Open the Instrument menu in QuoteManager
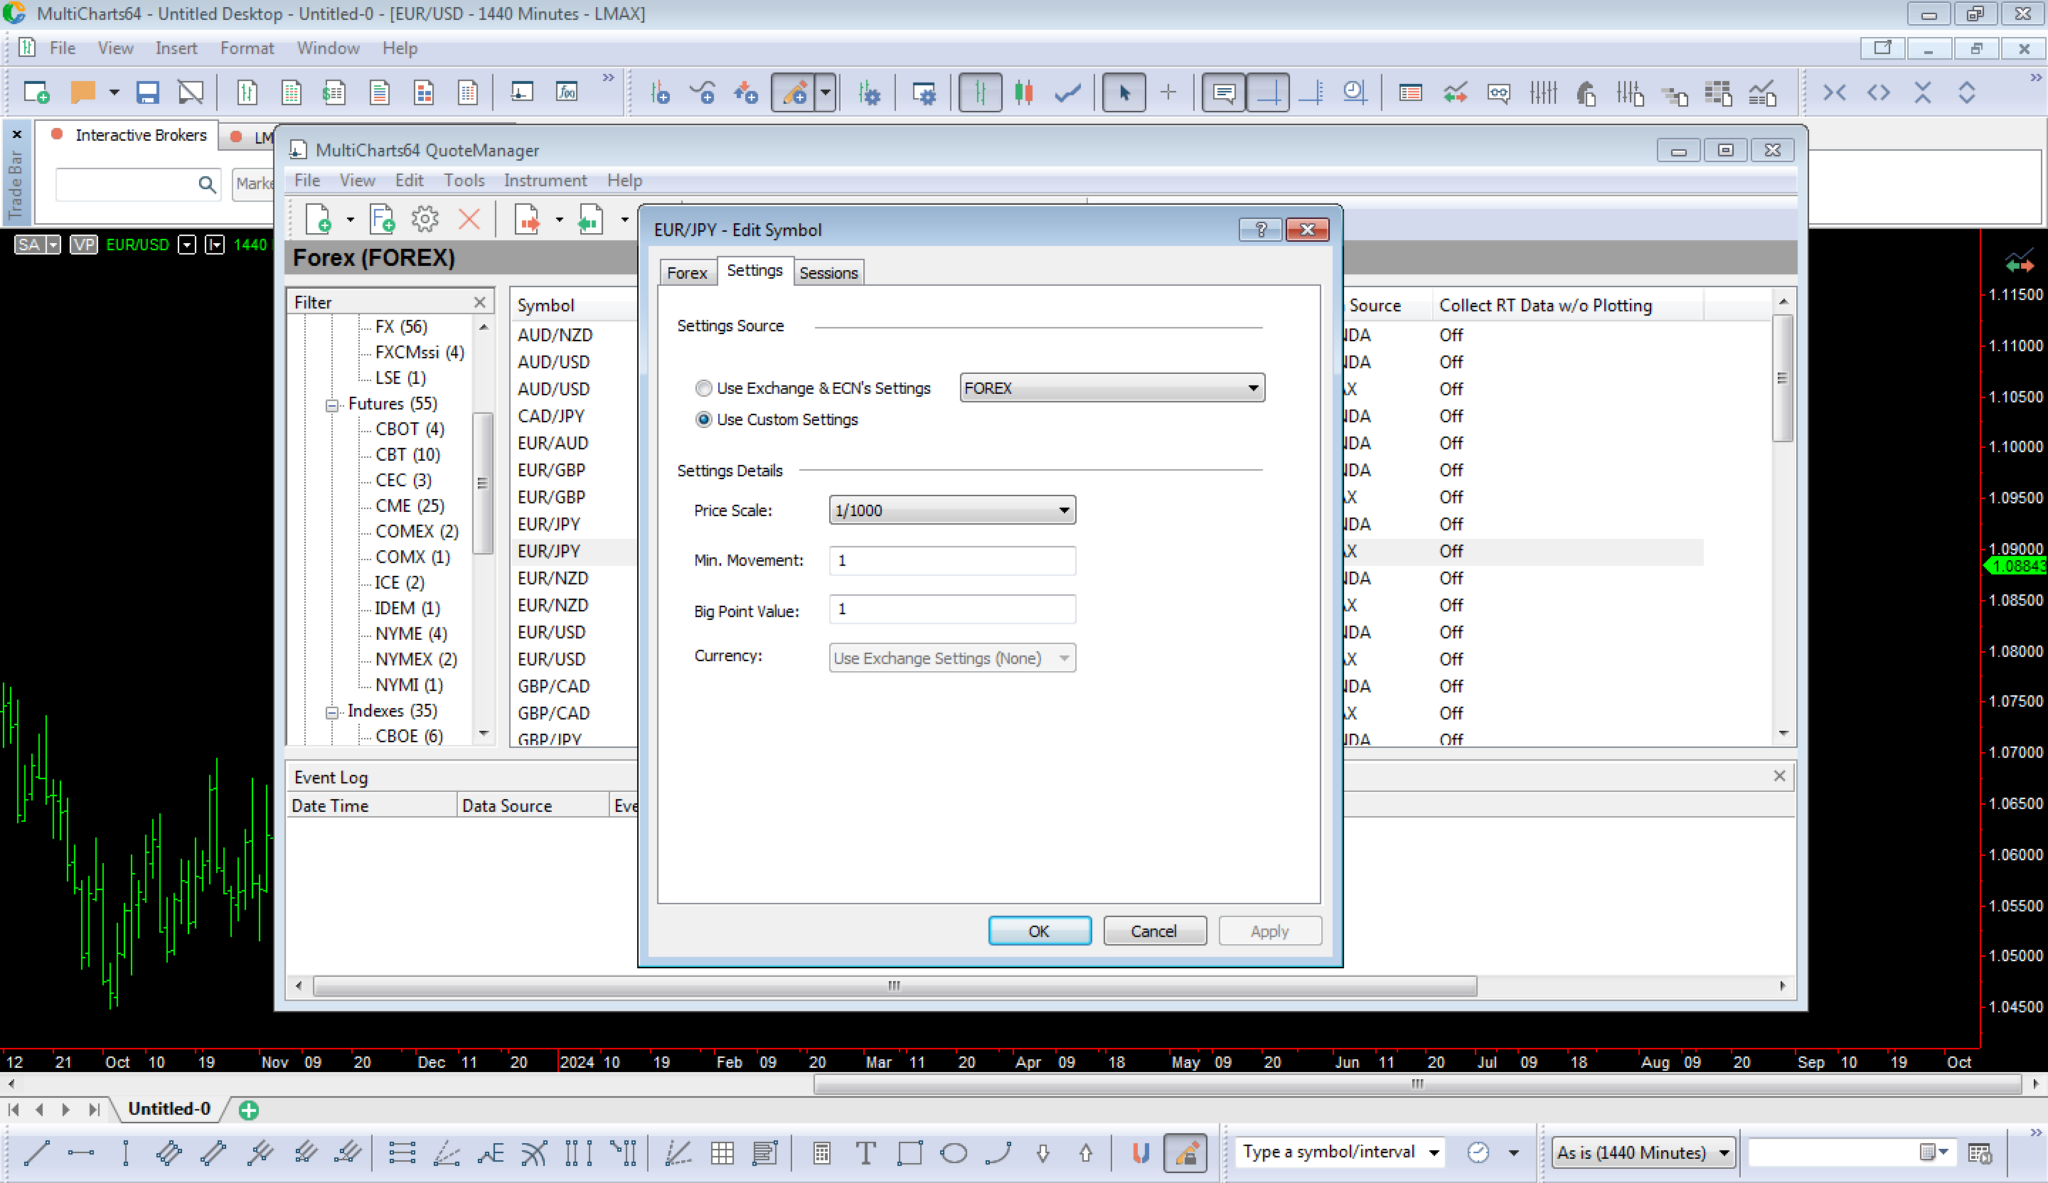2048x1183 pixels. tap(545, 180)
